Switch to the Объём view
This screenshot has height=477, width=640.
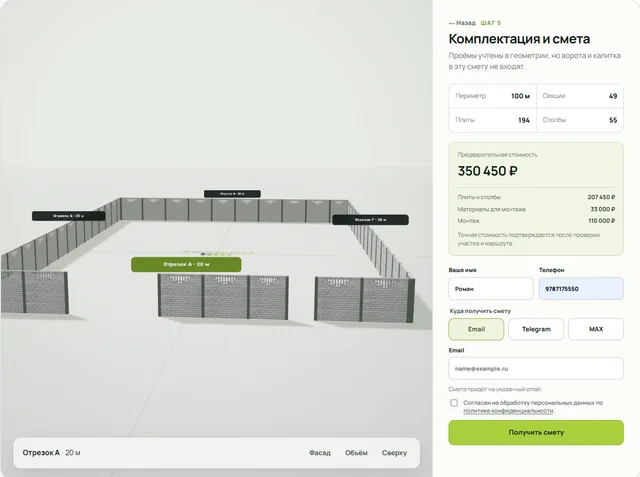(356, 453)
